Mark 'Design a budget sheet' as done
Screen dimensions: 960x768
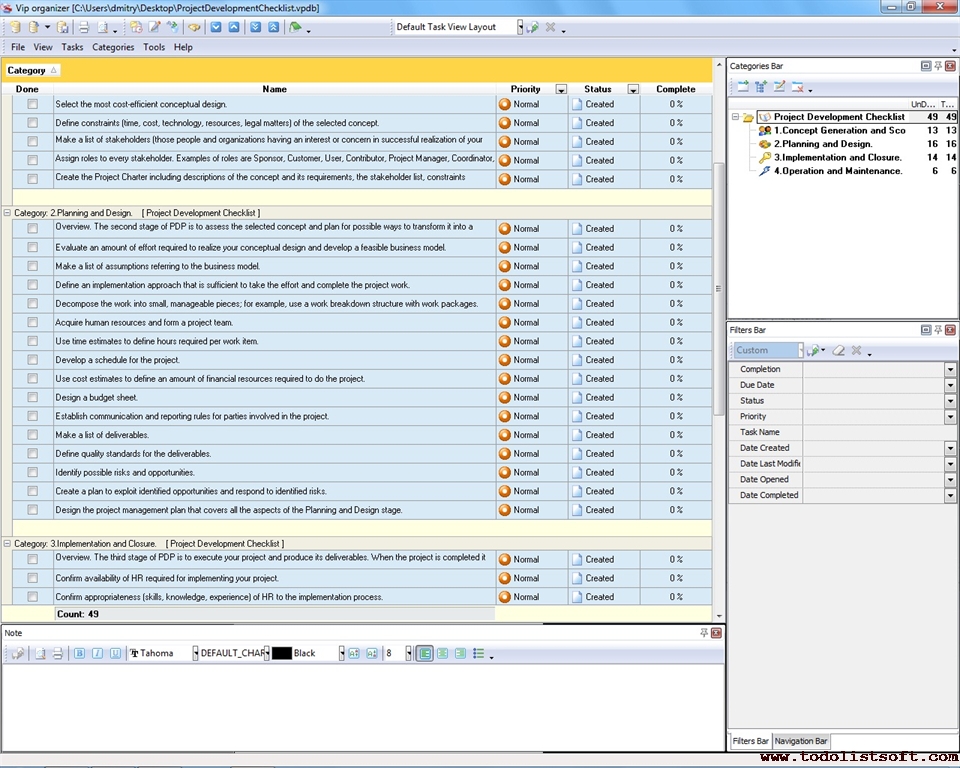click(x=33, y=397)
